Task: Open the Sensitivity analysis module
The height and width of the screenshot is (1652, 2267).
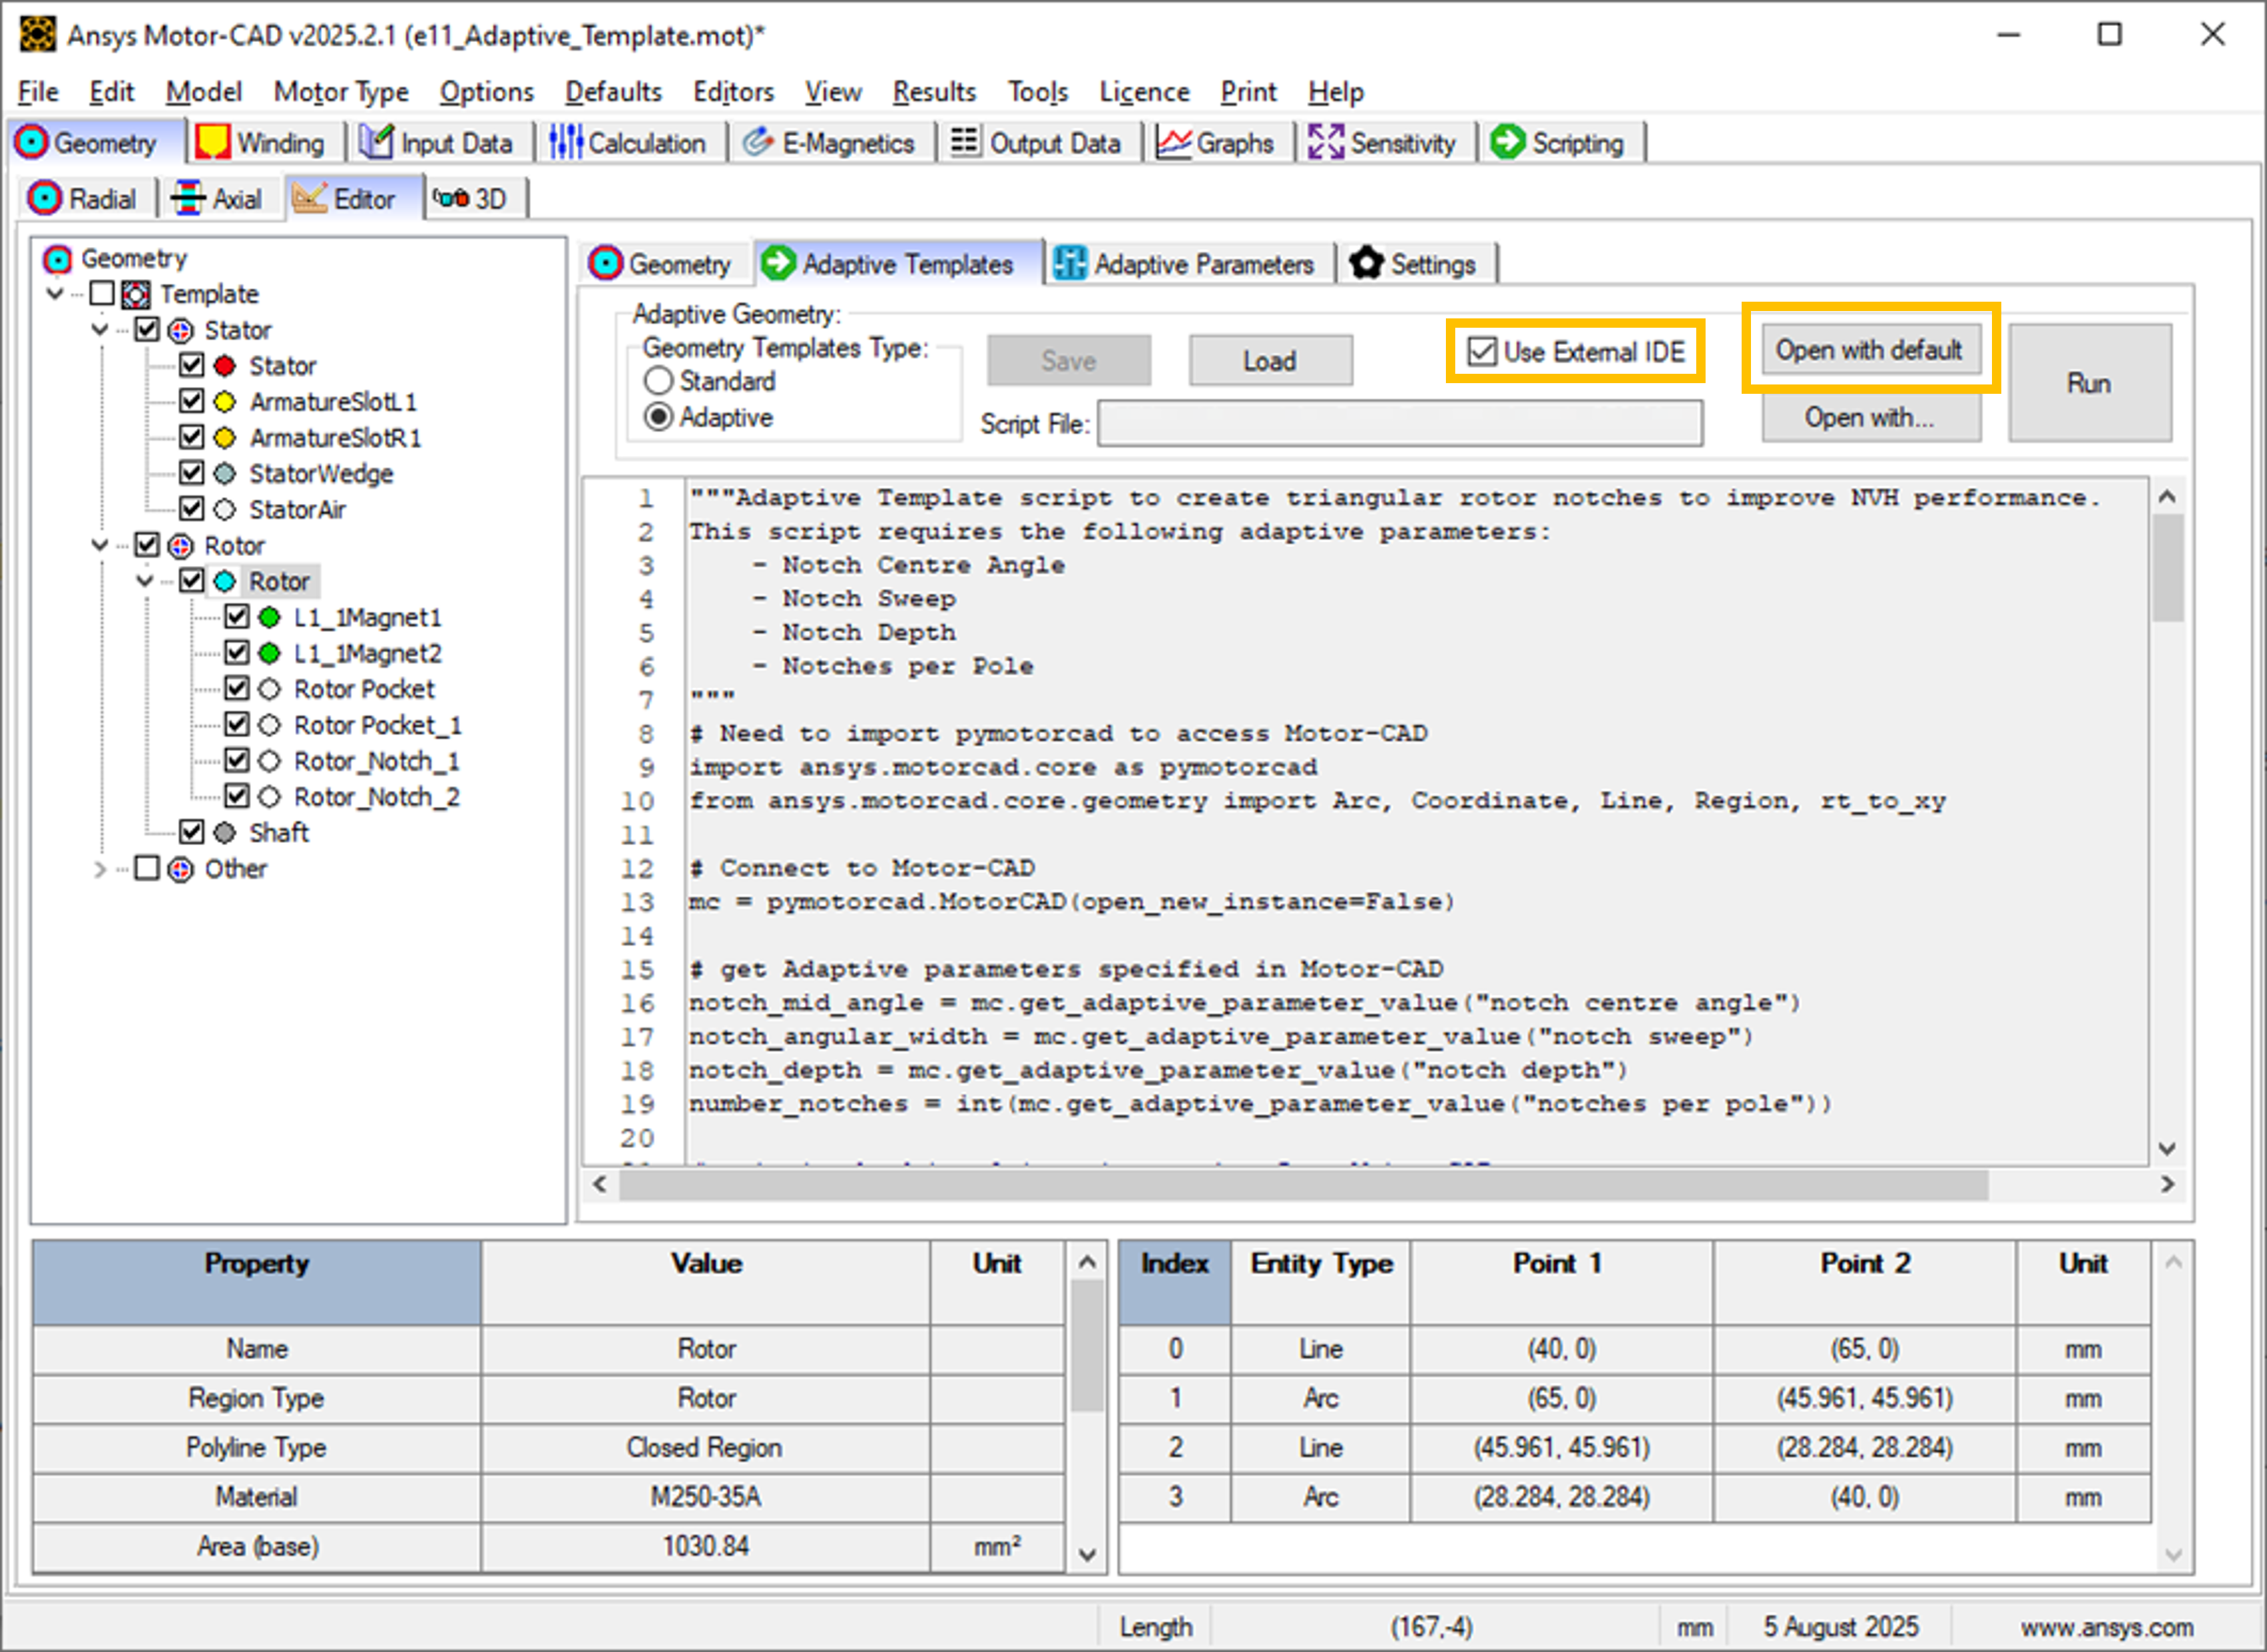Action: [1387, 142]
